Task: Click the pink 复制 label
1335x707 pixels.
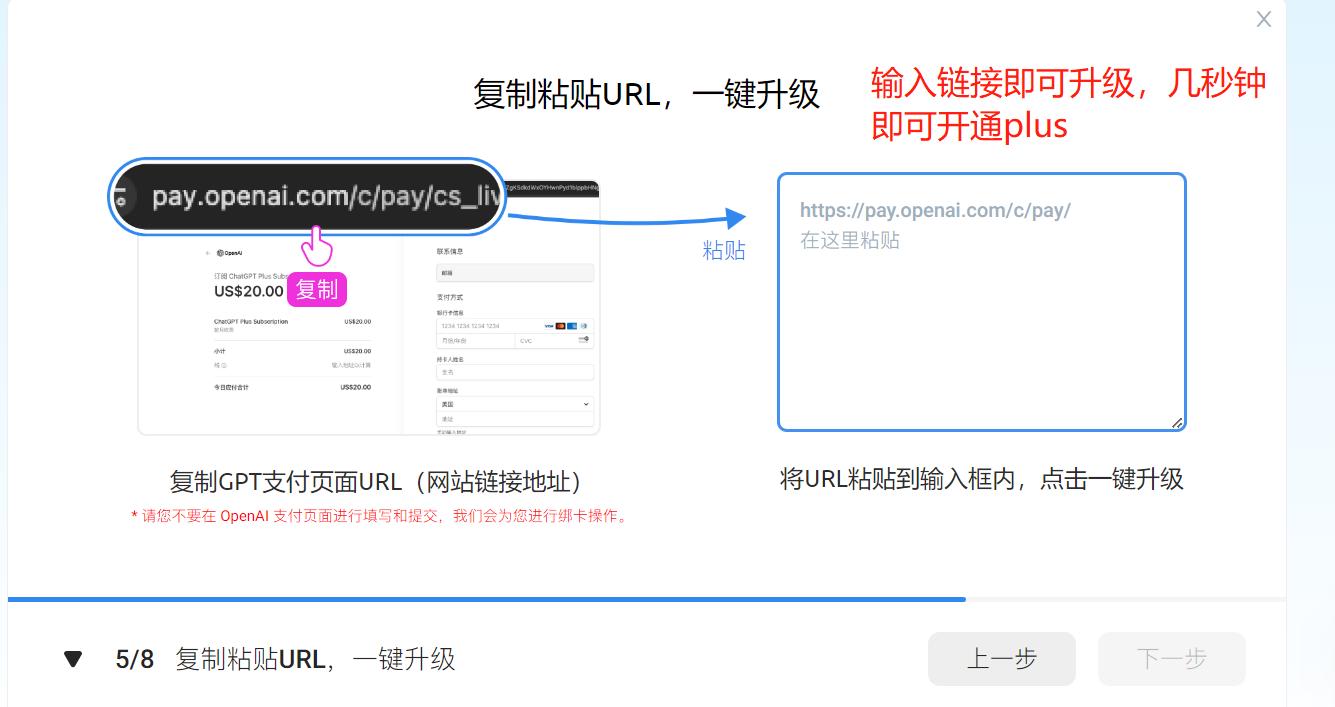Action: pos(317,291)
